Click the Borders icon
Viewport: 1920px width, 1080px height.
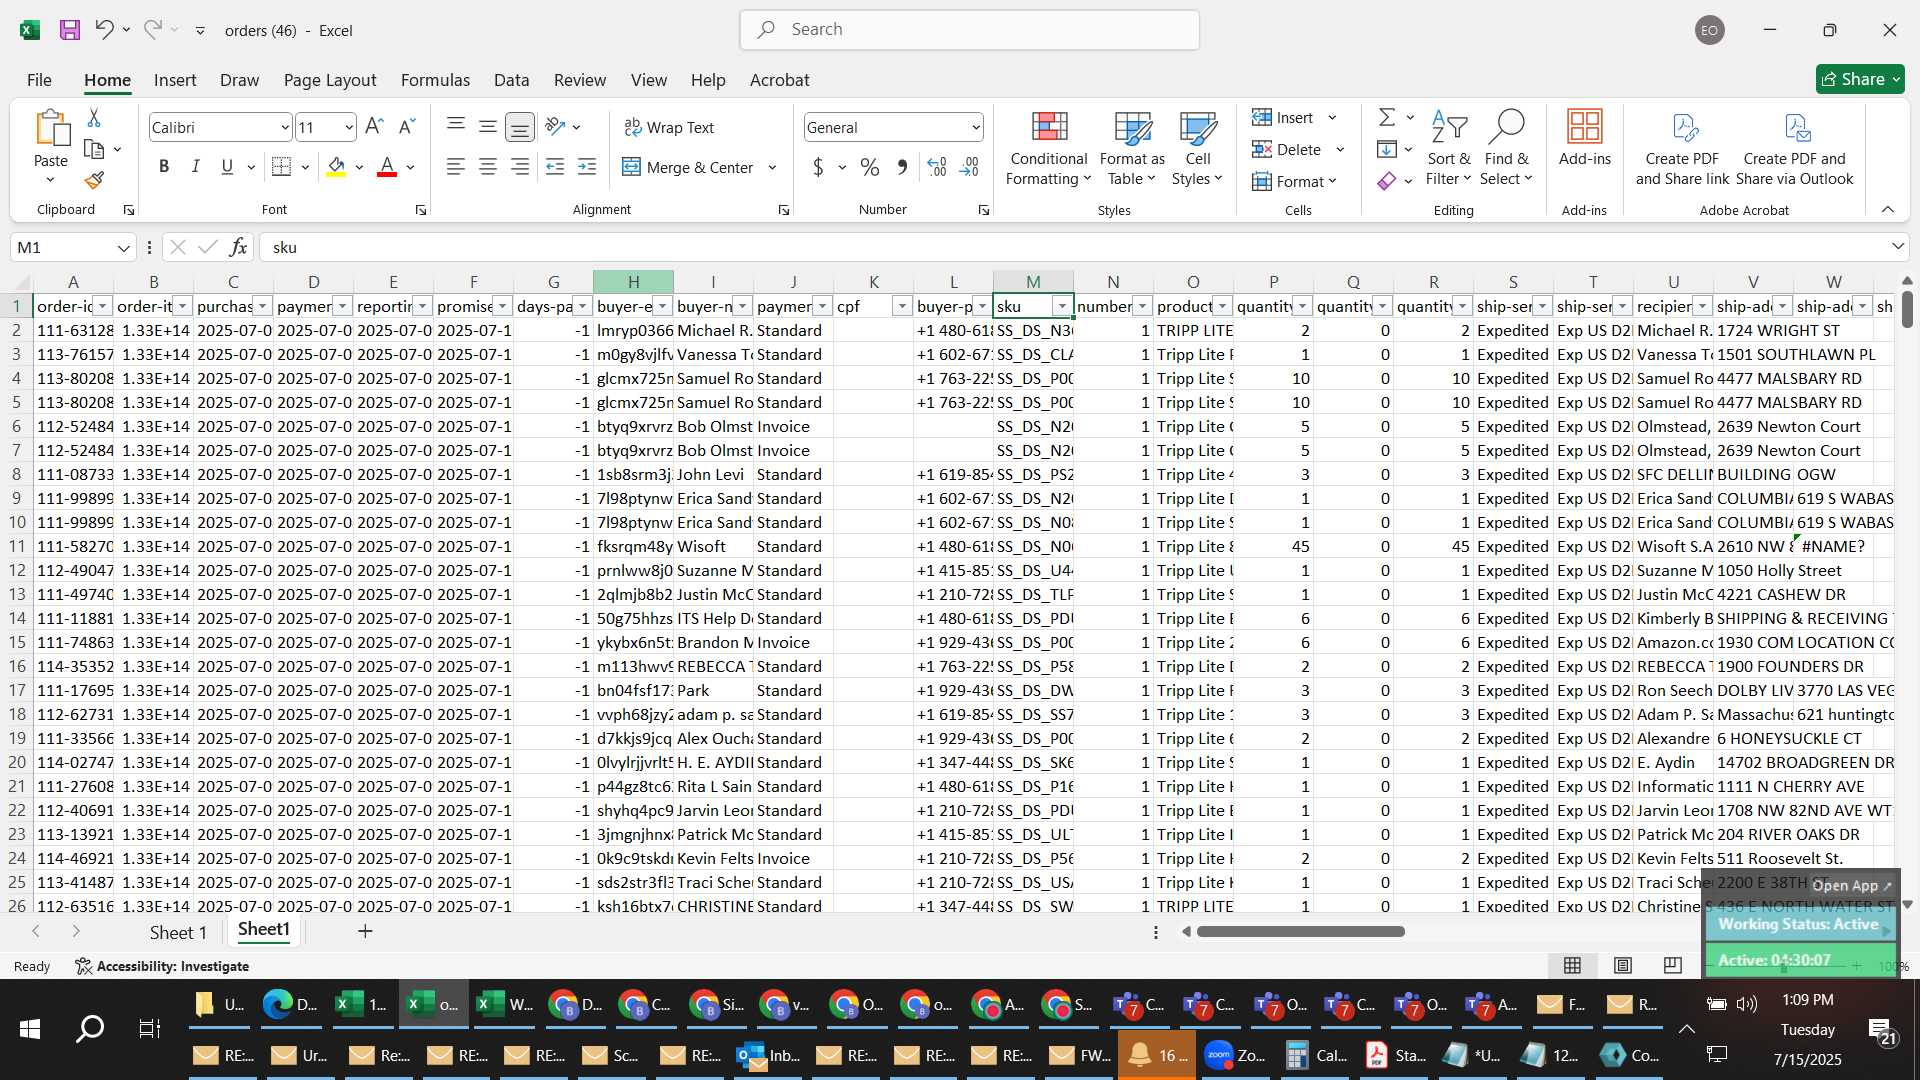pyautogui.click(x=282, y=167)
